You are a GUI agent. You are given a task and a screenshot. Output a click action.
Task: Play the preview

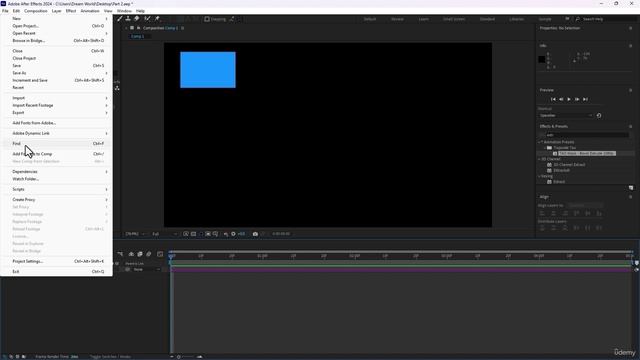pos(569,99)
